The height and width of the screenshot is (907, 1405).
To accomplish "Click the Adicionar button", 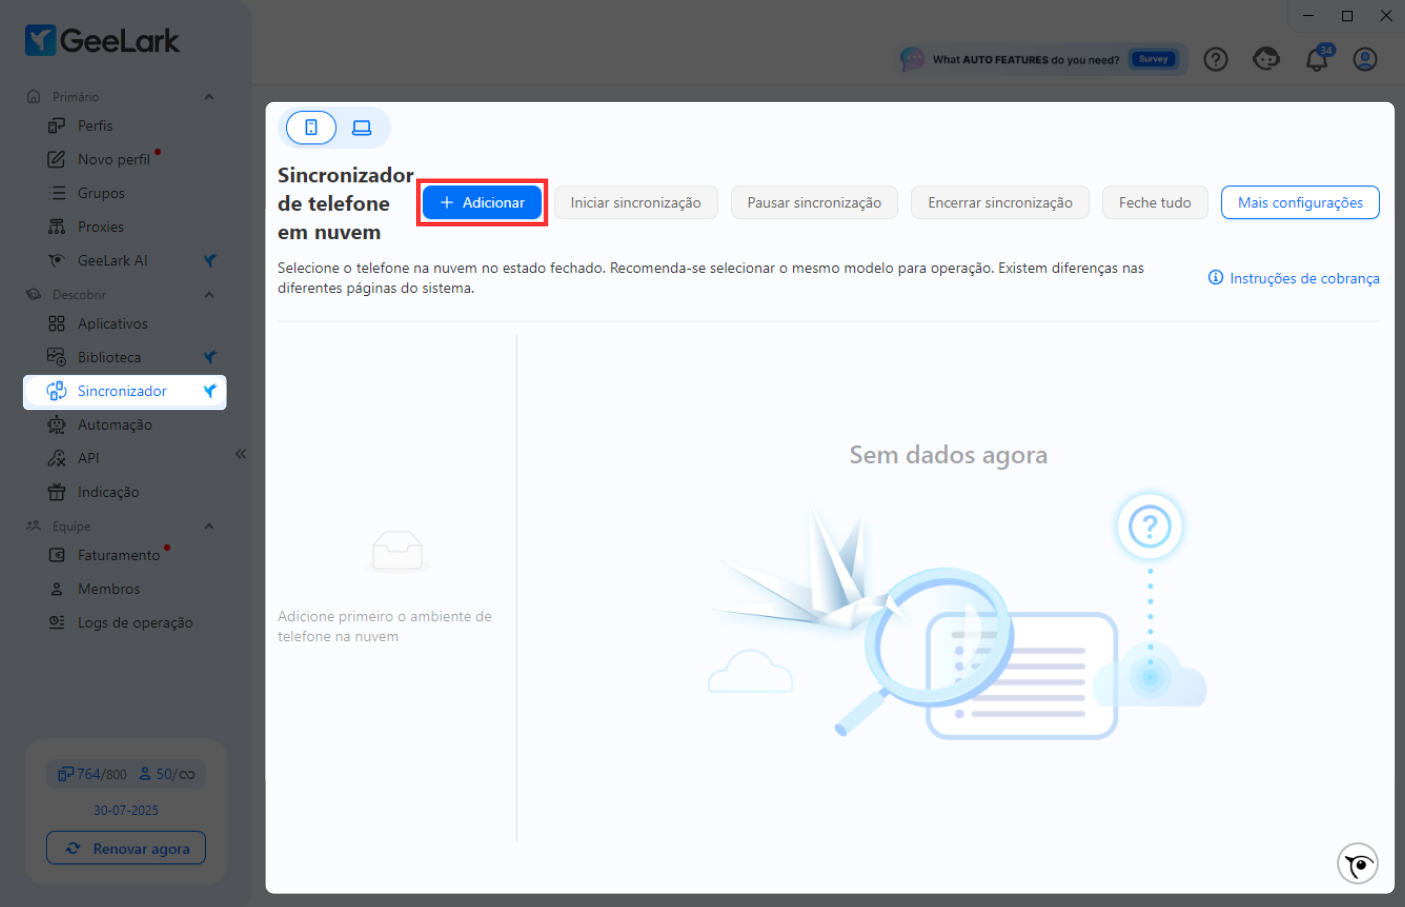I will pos(482,202).
